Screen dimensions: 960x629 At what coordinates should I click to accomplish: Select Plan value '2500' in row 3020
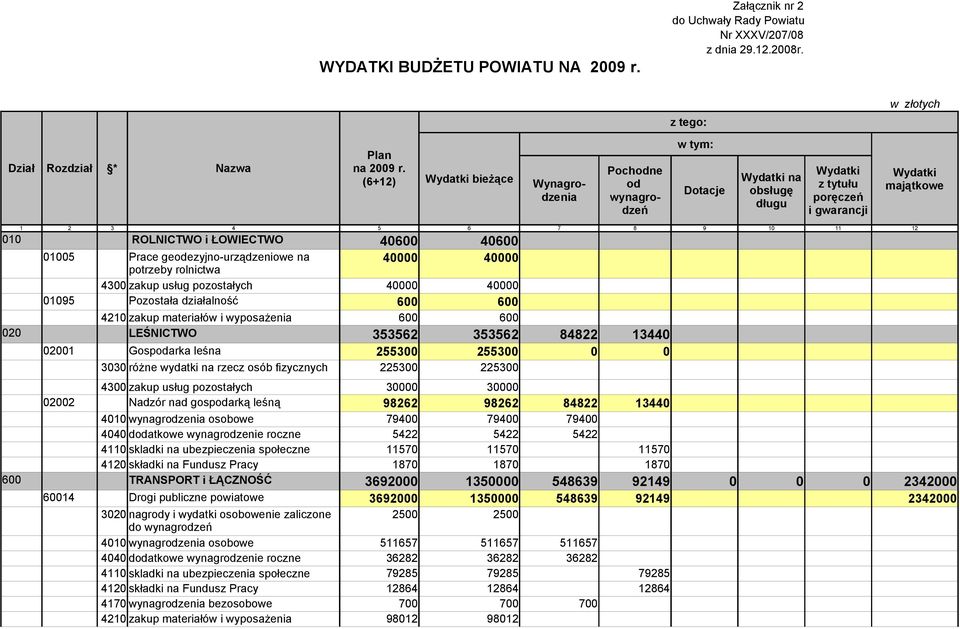(405, 514)
